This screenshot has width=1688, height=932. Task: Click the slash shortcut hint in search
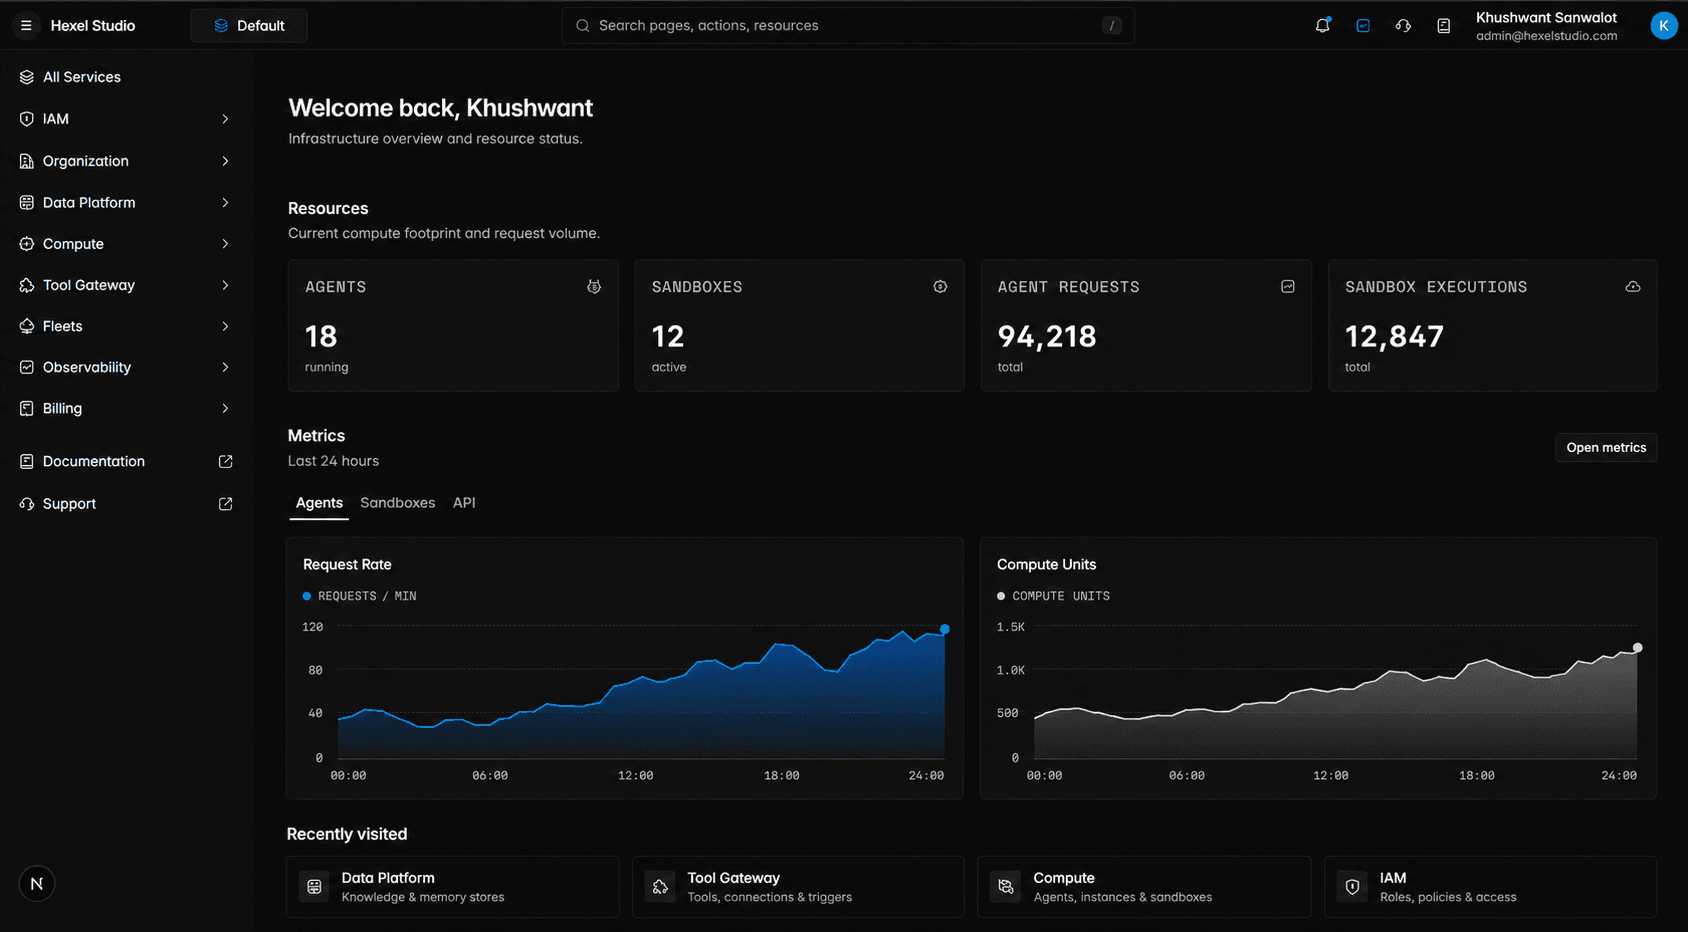(1112, 26)
